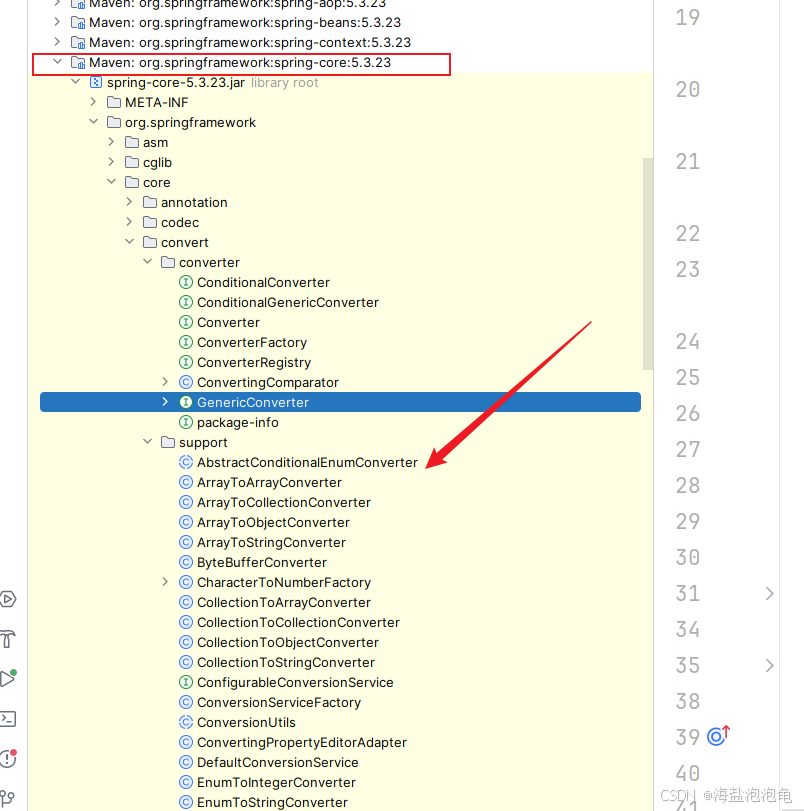Expand the code fold arrow at line 31
The width and height of the screenshot is (804, 811).
[770, 593]
